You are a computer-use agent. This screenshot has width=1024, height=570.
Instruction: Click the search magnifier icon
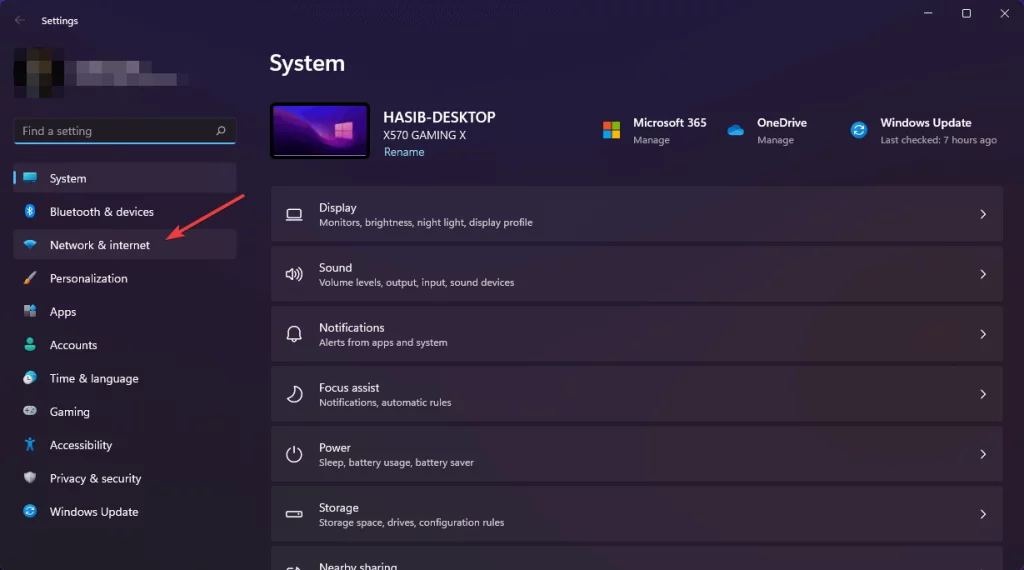pyautogui.click(x=221, y=131)
